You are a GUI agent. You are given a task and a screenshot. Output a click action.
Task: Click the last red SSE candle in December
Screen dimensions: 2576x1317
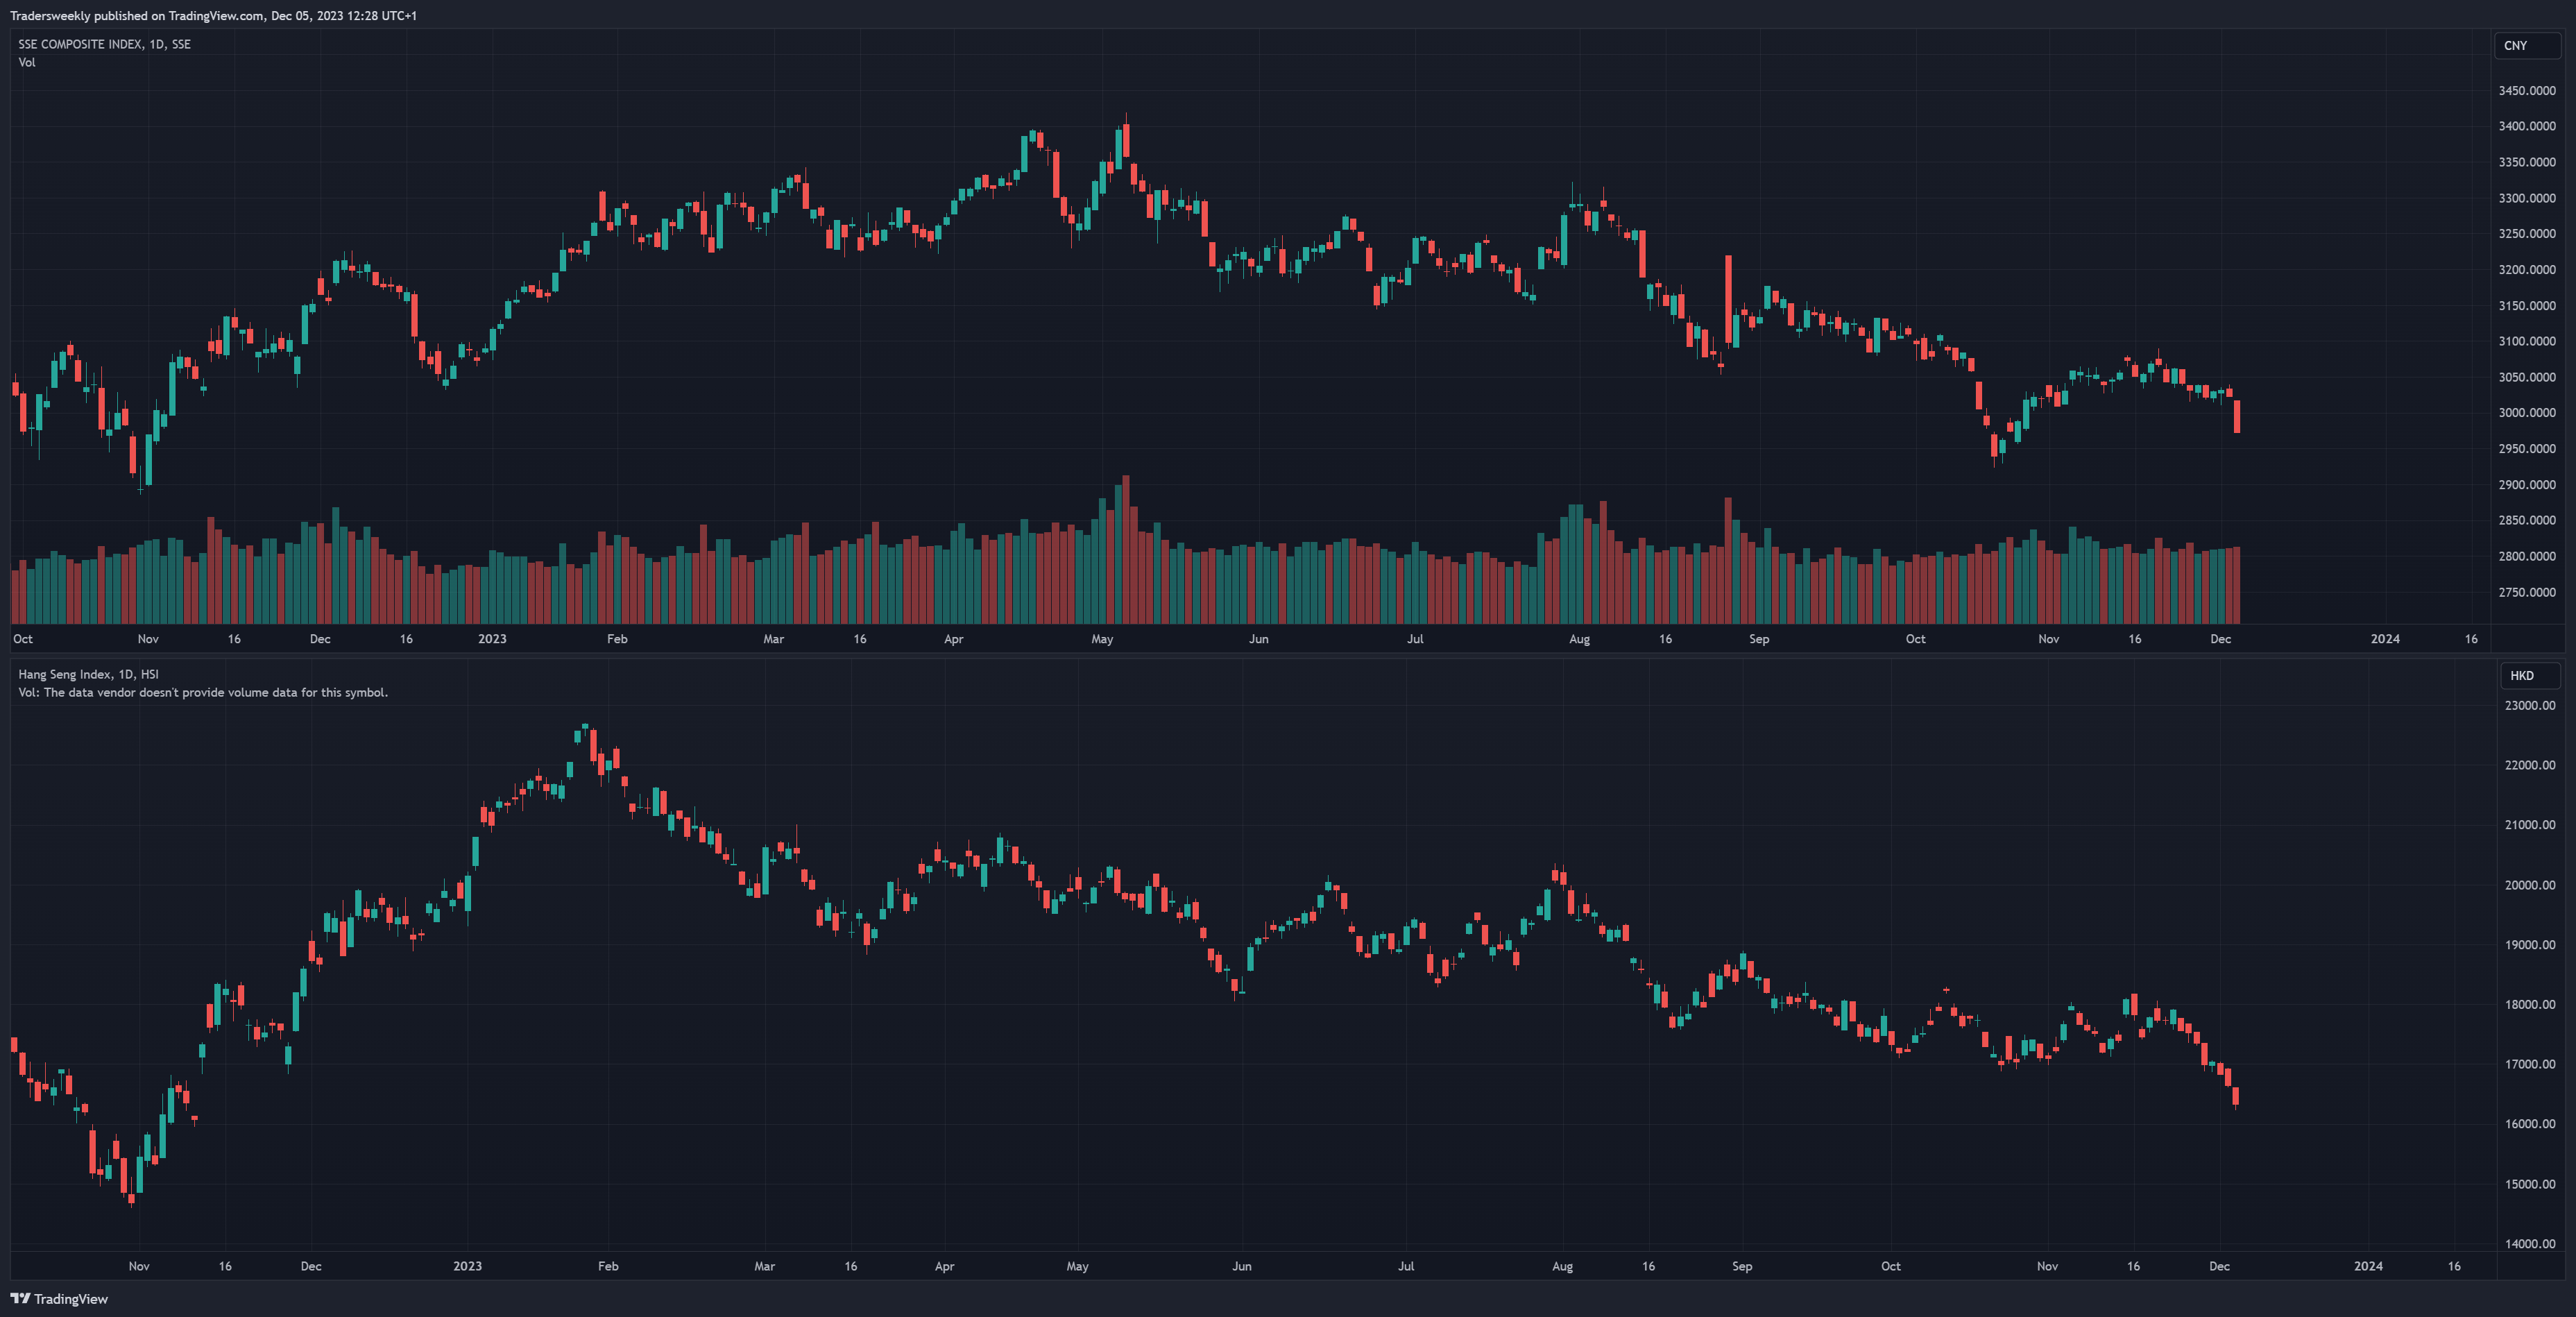coord(2237,417)
